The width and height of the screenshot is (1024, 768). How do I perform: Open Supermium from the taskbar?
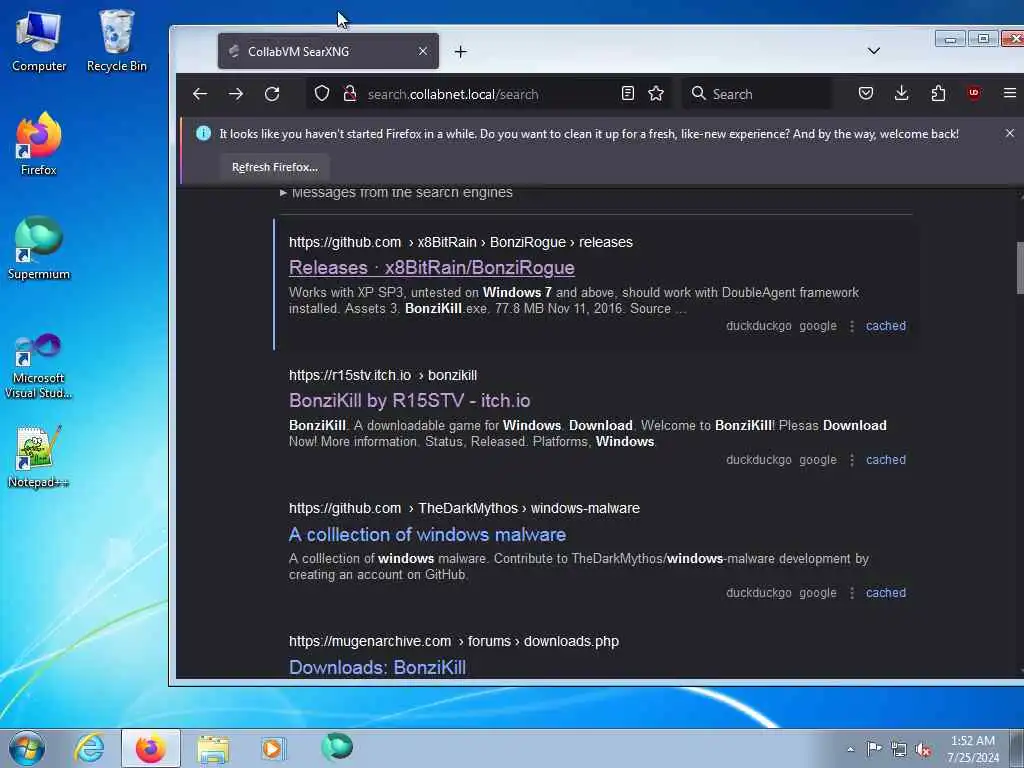(337, 747)
